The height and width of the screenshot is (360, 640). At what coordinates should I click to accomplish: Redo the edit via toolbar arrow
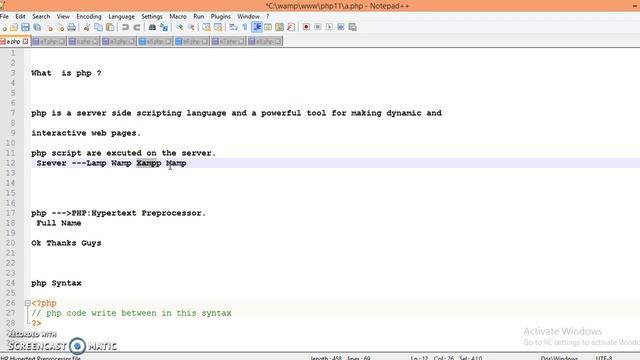tap(137, 27)
